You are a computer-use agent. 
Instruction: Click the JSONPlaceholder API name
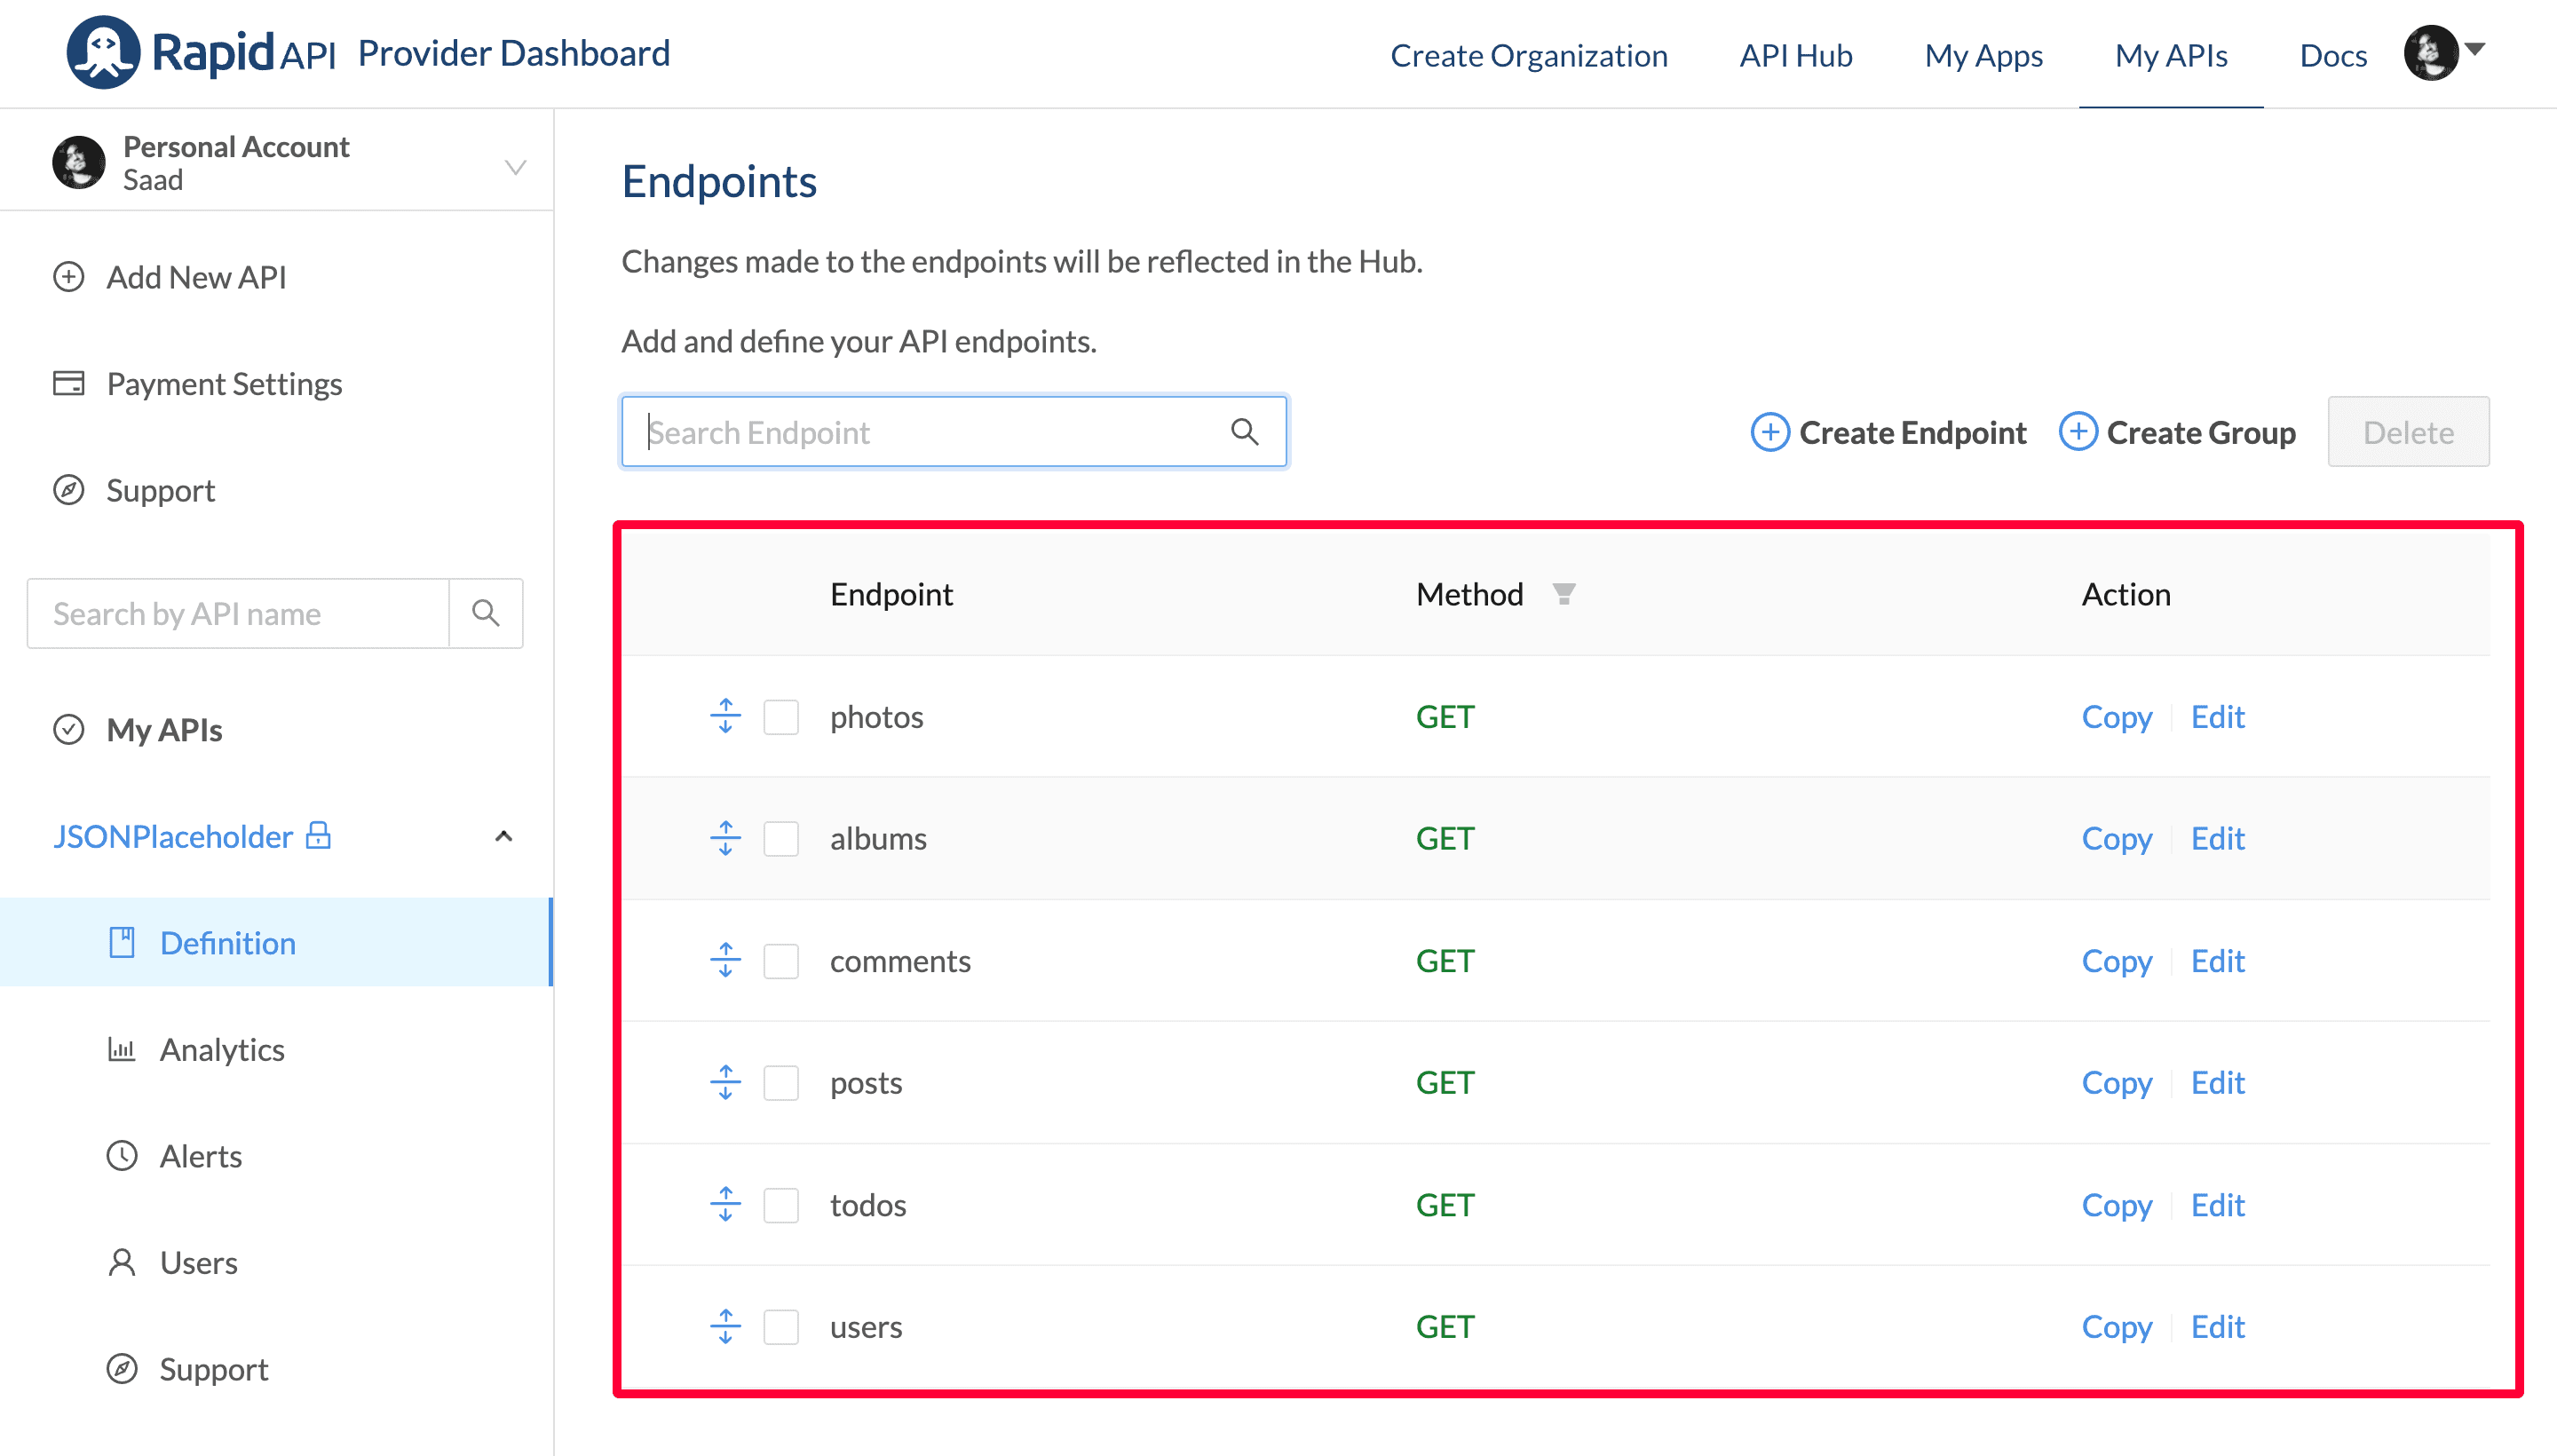coord(173,836)
